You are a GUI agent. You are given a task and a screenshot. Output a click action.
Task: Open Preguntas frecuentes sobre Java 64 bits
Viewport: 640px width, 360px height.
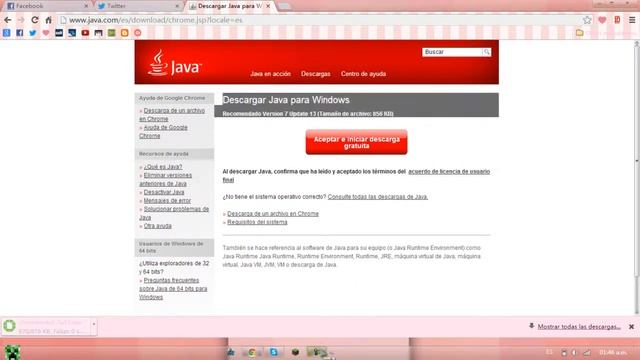[x=173, y=289]
